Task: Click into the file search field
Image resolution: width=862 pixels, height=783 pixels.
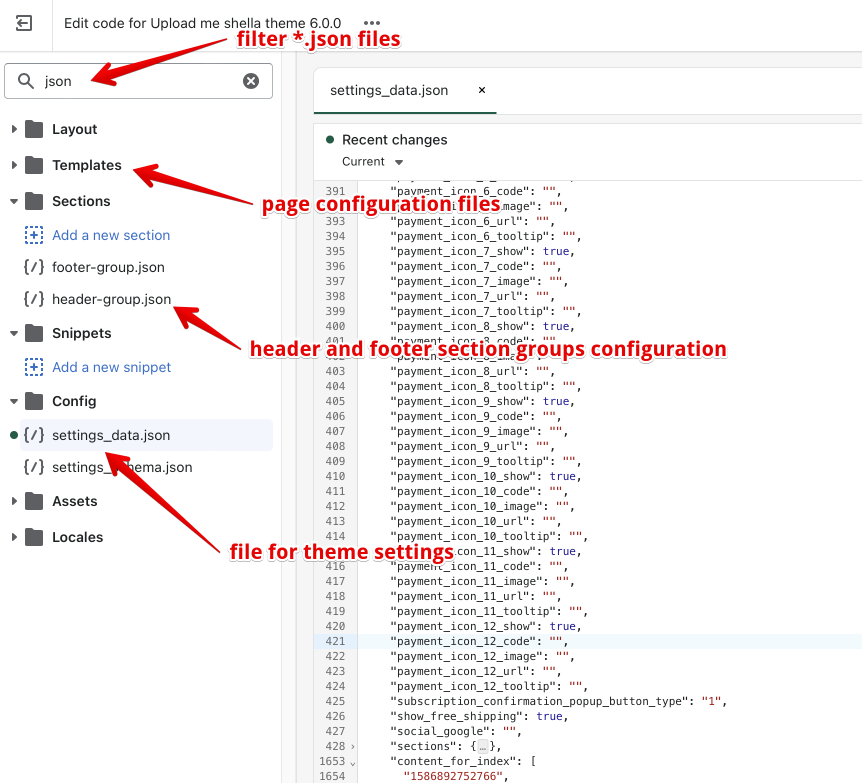Action: [x=139, y=81]
